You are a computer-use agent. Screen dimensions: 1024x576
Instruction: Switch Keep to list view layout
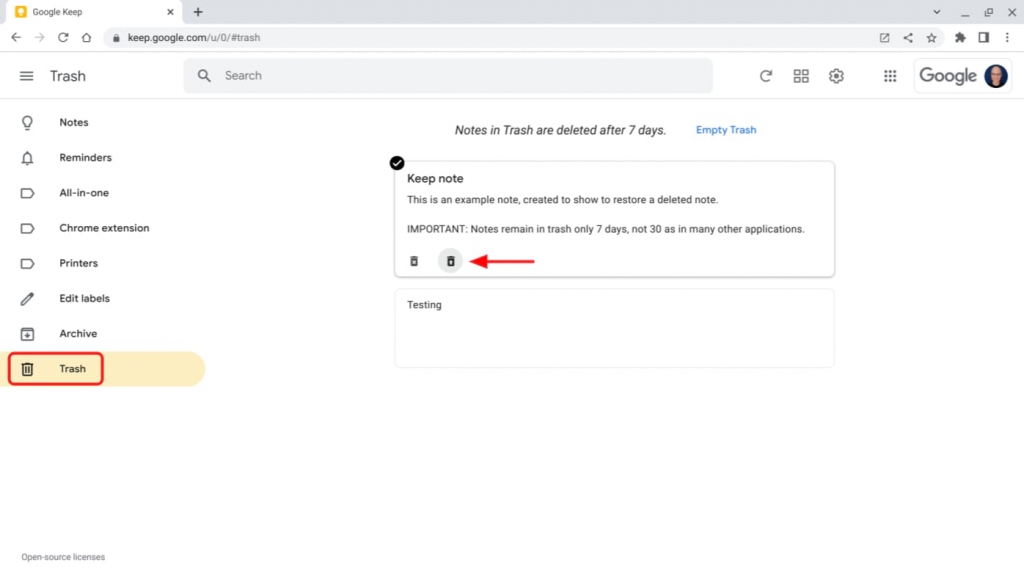(x=801, y=75)
